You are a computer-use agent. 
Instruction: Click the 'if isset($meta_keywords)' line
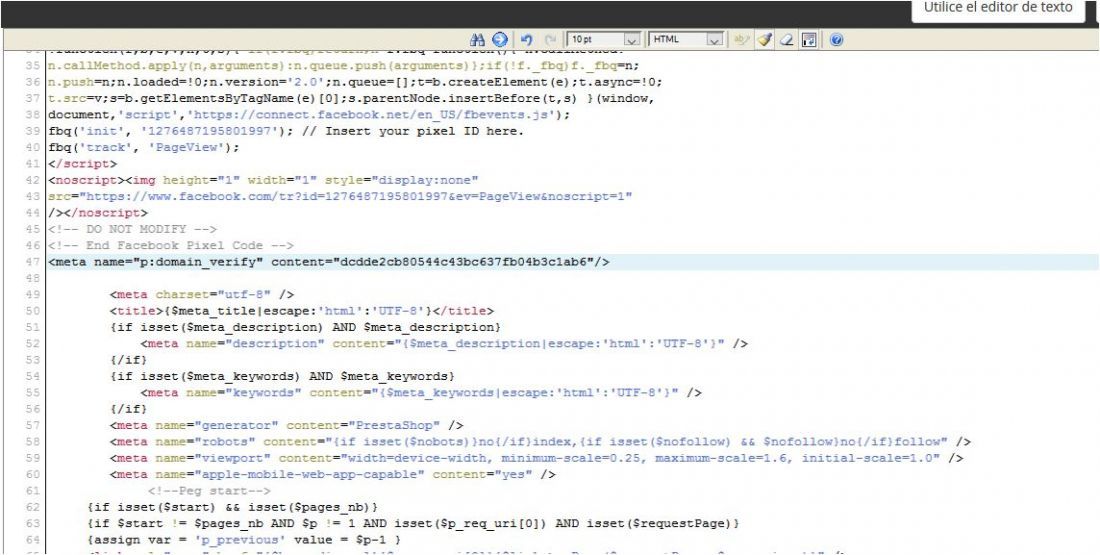282,377
